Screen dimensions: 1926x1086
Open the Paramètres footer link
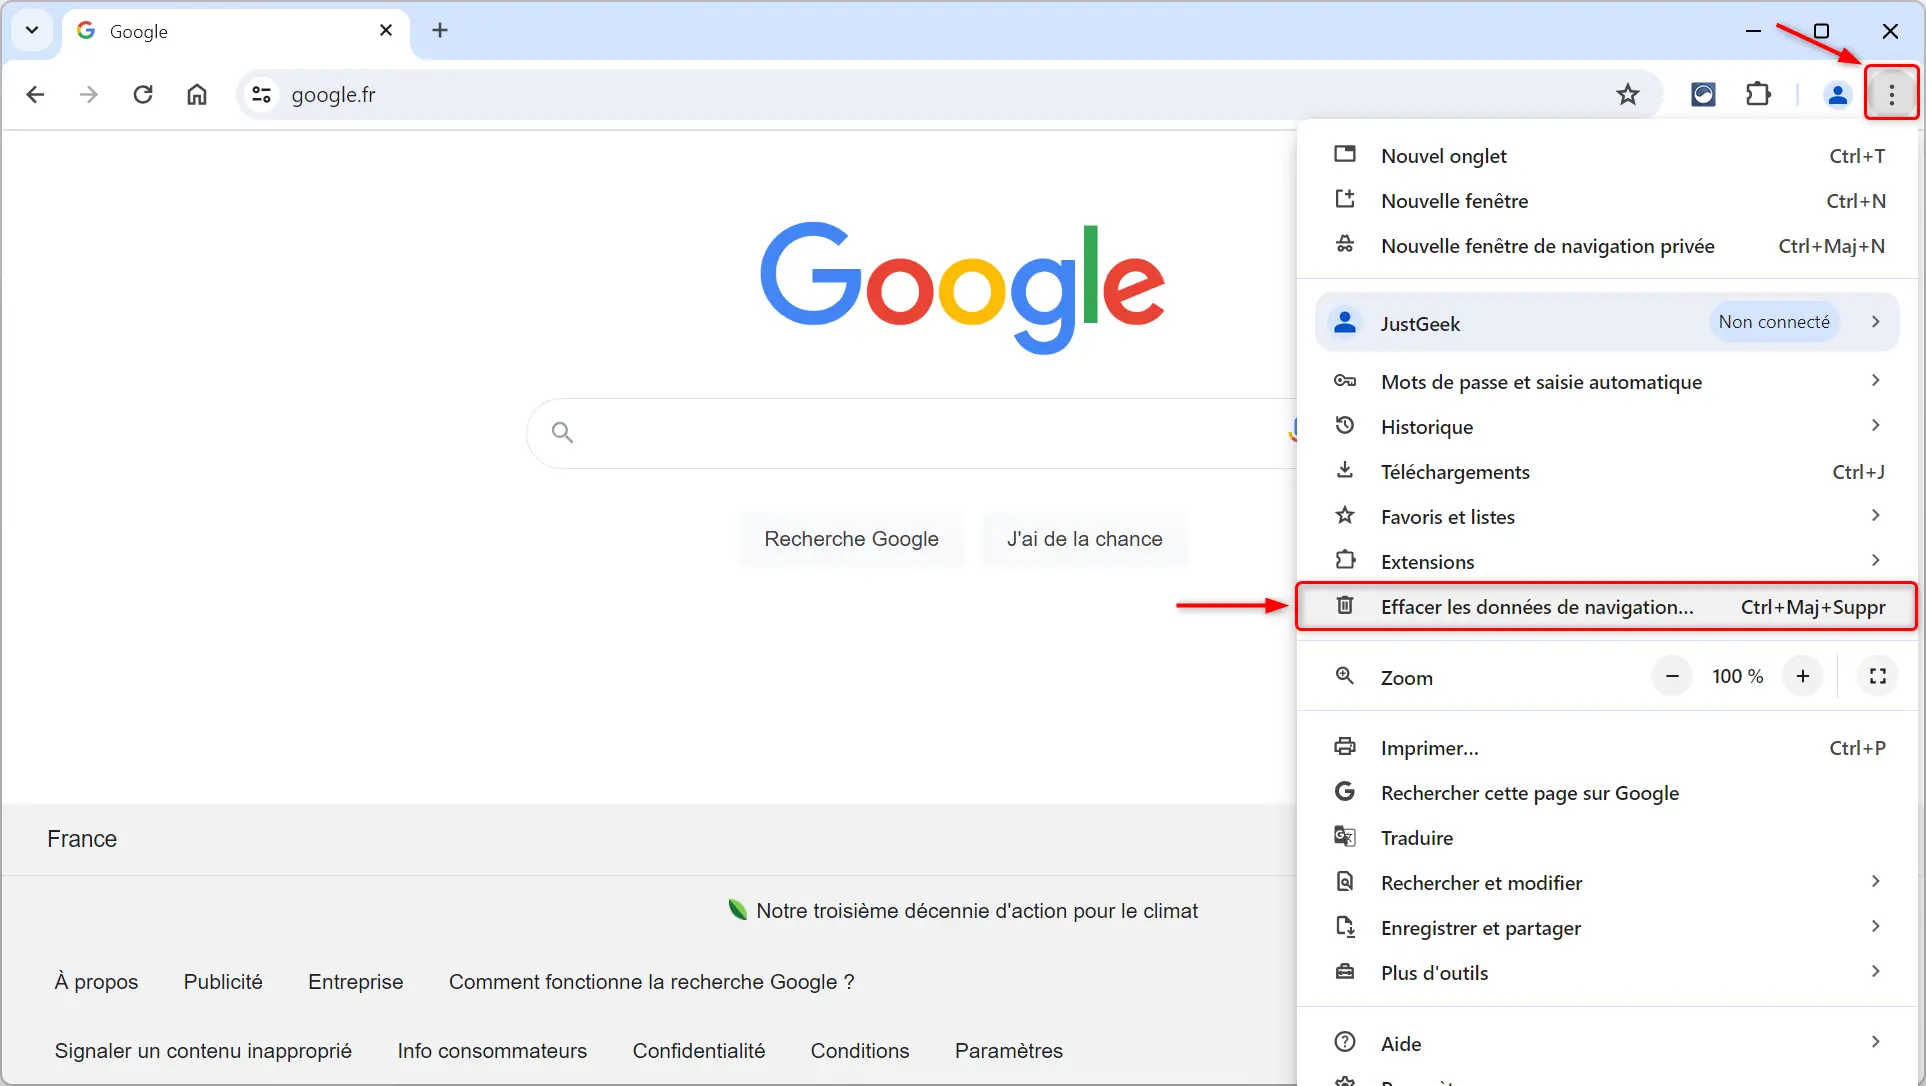1009,1051
